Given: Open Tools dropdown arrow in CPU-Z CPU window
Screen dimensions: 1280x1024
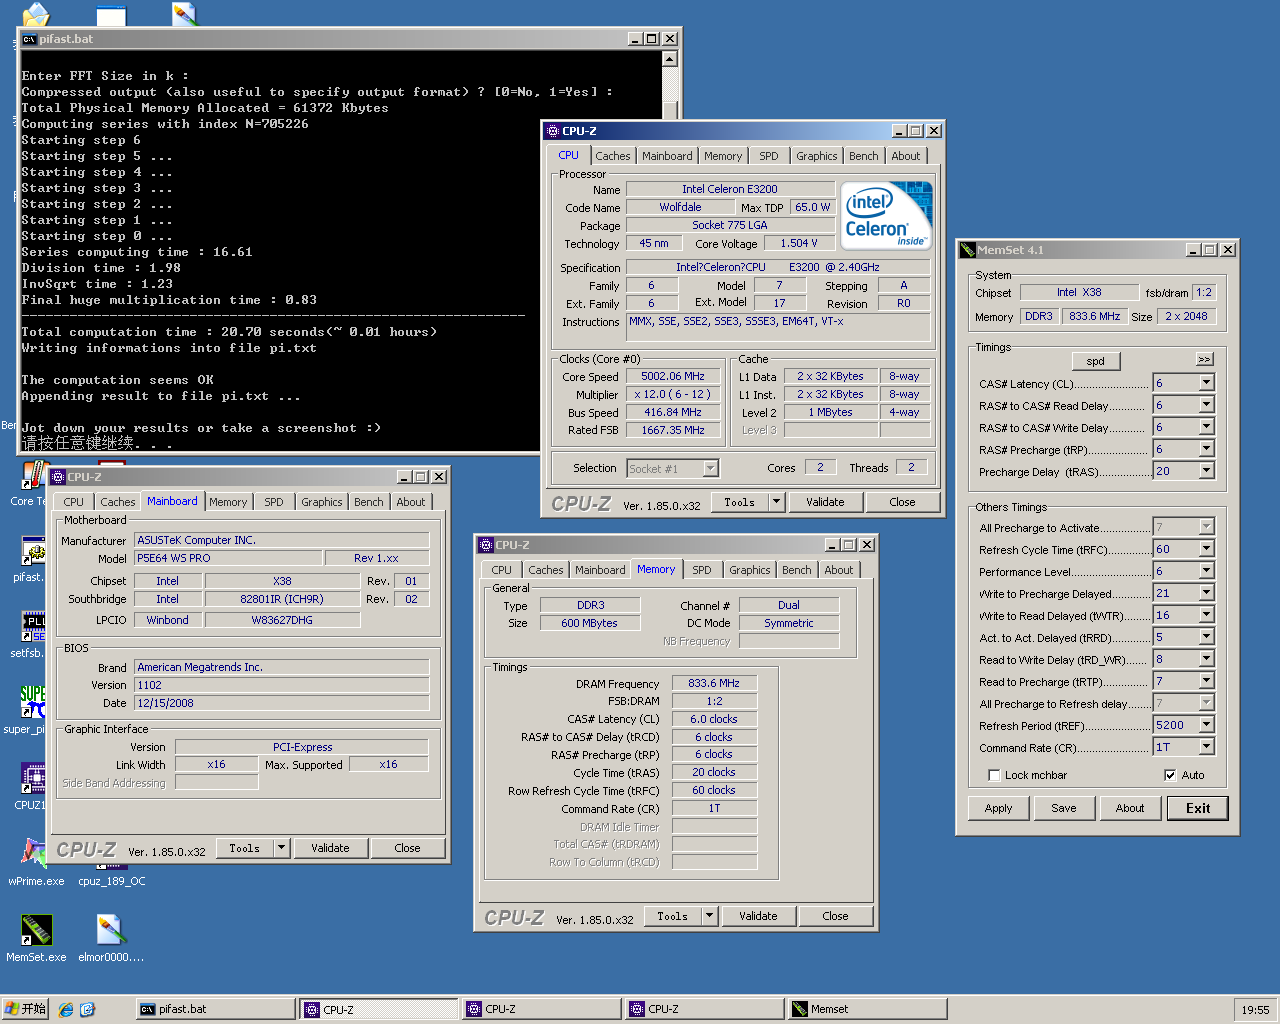Looking at the screenshot, I should pyautogui.click(x=776, y=502).
